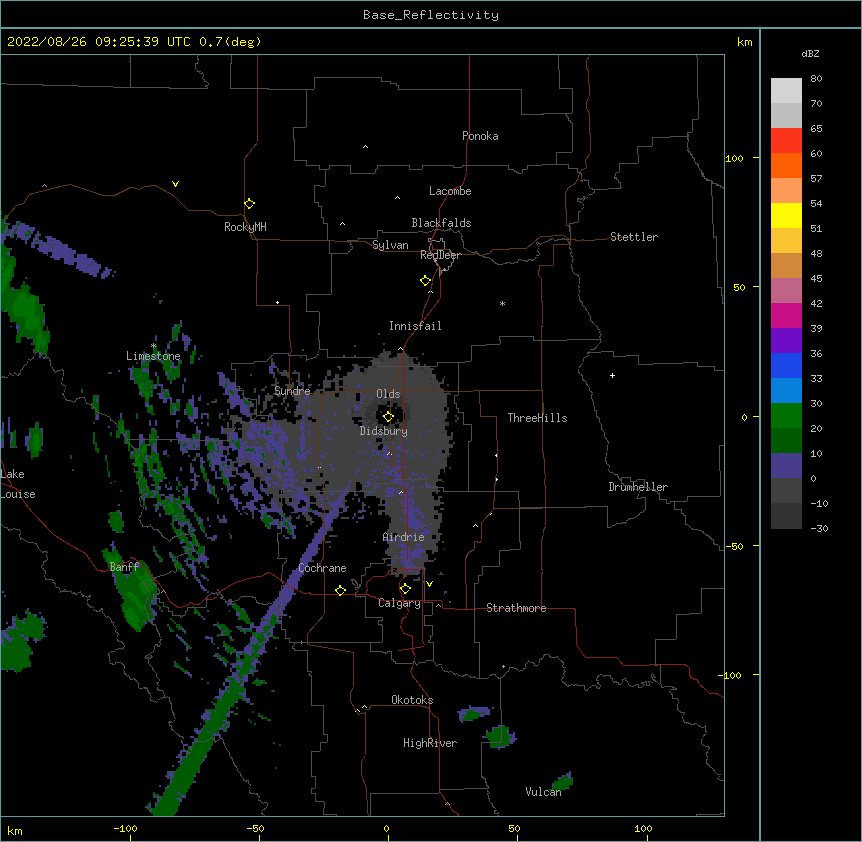The width and height of the screenshot is (862, 842).
Task: Click the purple radar echo east of Okotoks
Action: (x=473, y=713)
